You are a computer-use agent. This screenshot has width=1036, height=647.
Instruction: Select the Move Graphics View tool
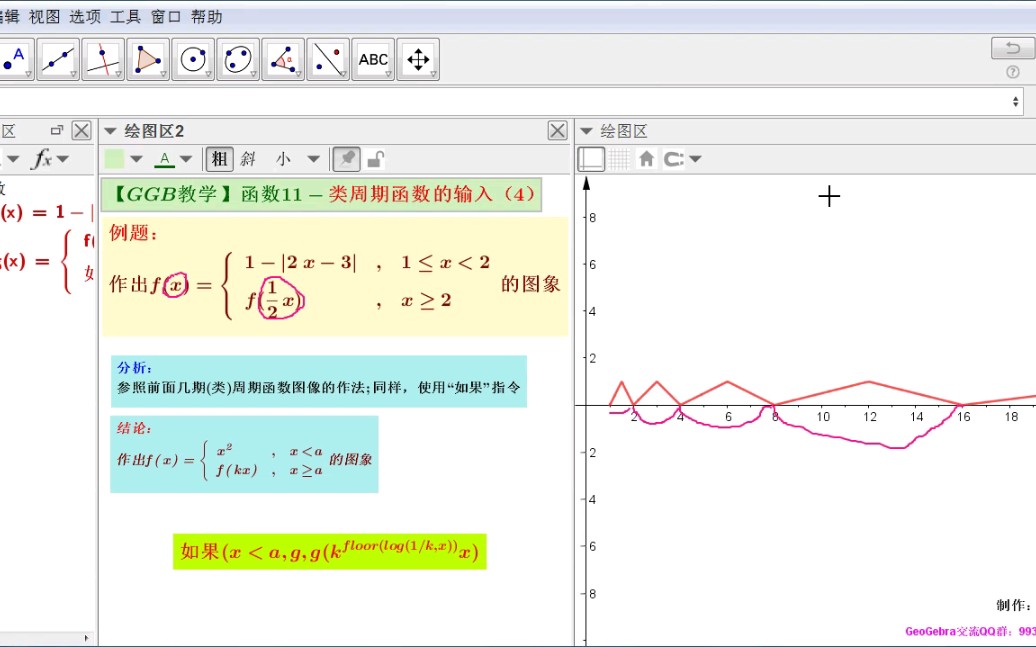point(418,59)
